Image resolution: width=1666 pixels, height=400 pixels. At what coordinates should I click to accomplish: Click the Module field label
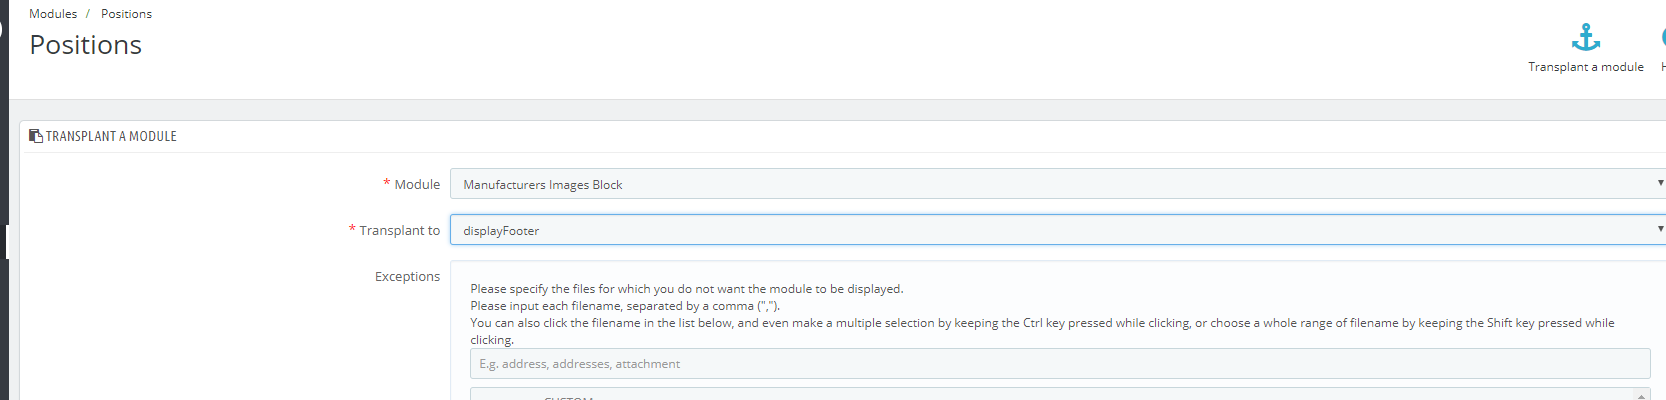[x=417, y=184]
